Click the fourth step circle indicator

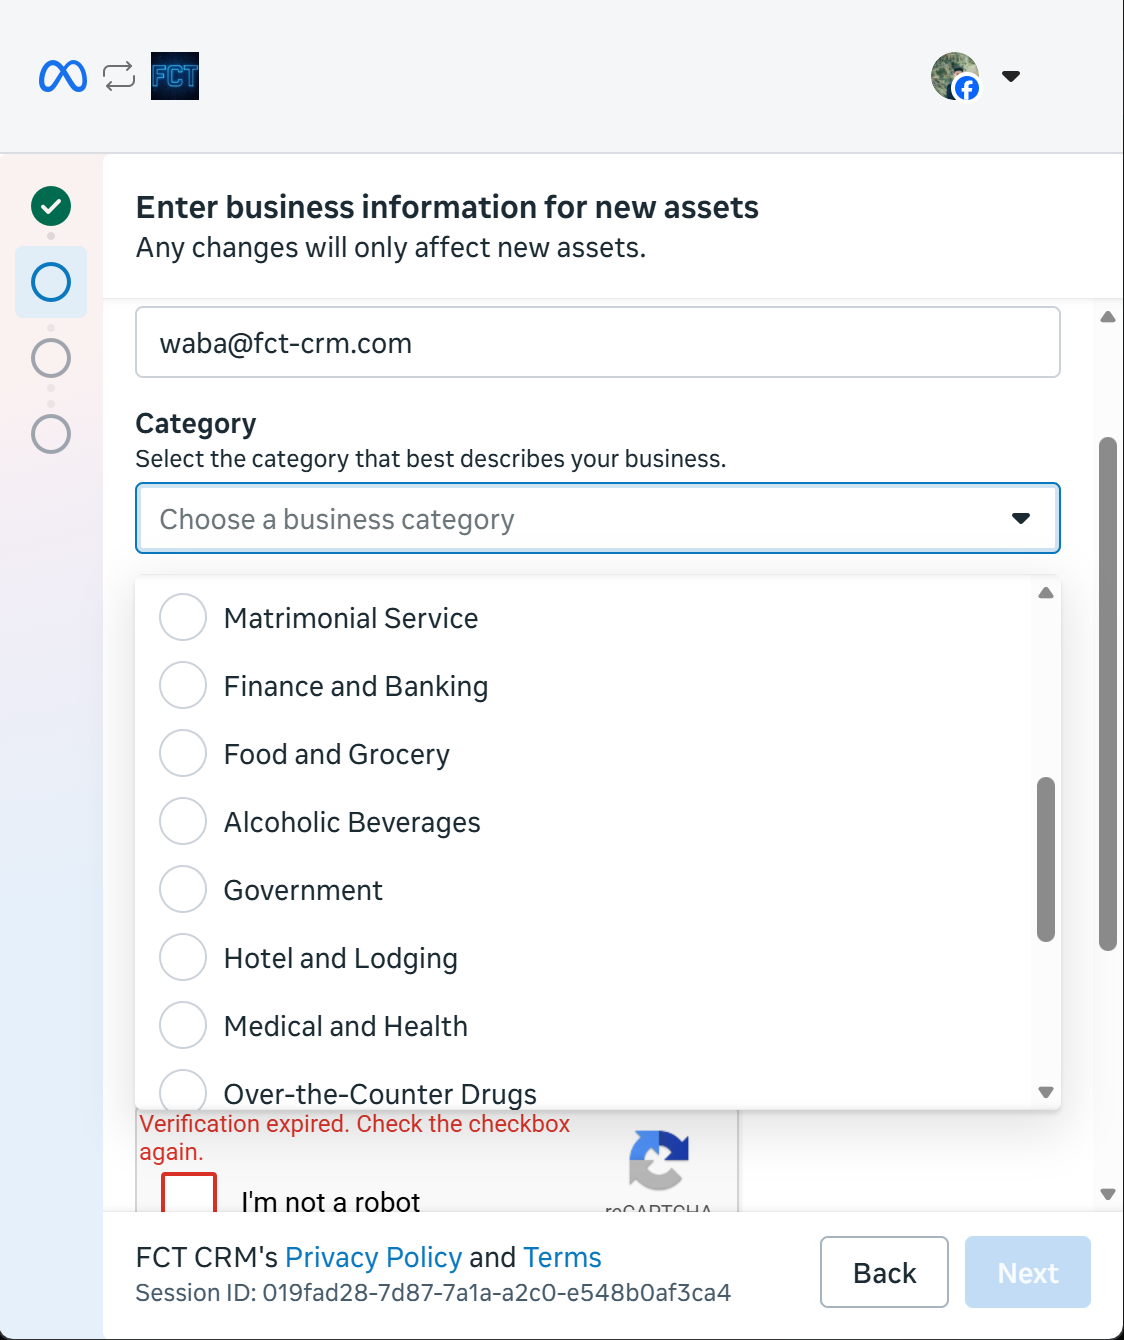(51, 434)
